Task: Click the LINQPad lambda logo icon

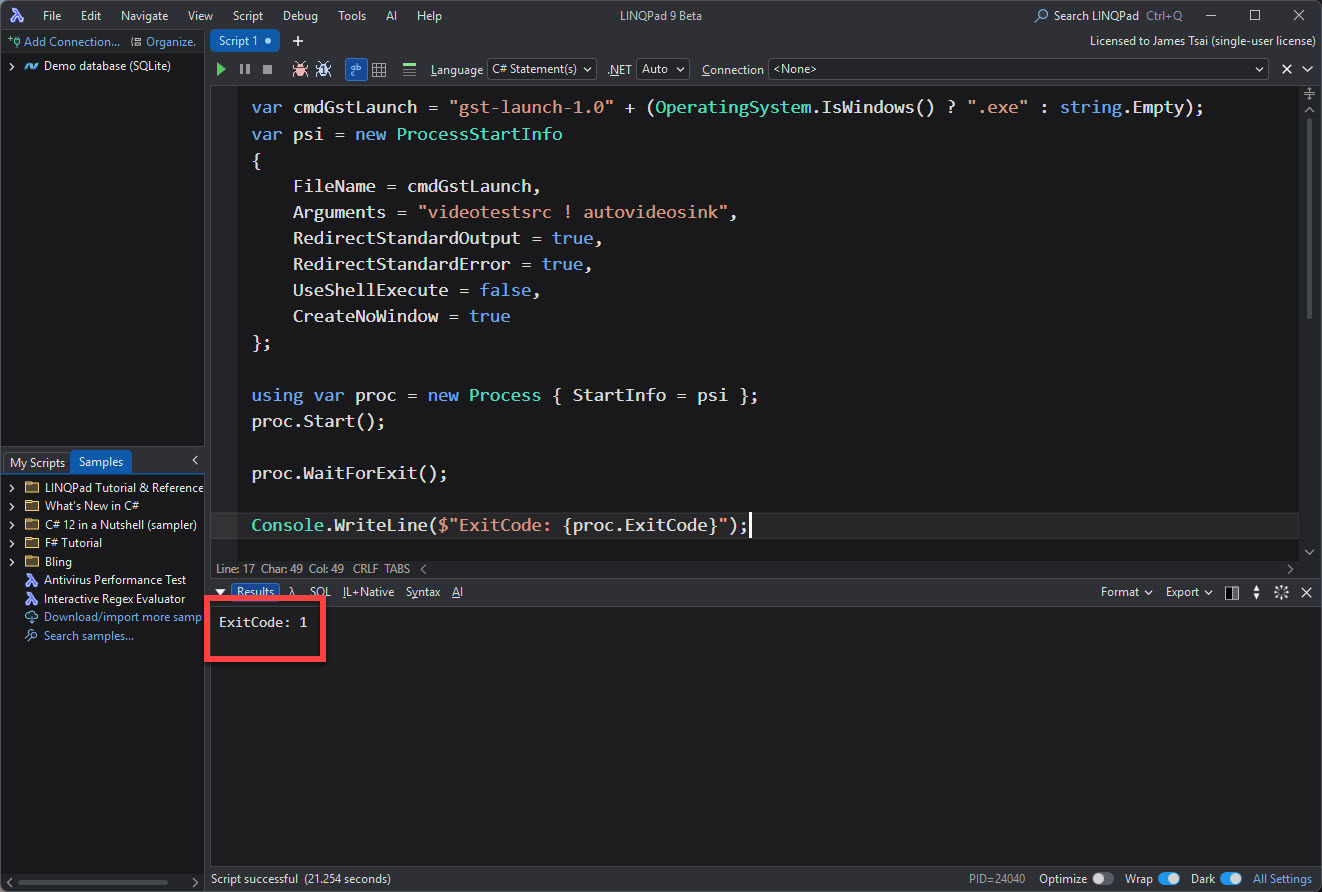Action: pyautogui.click(x=17, y=16)
